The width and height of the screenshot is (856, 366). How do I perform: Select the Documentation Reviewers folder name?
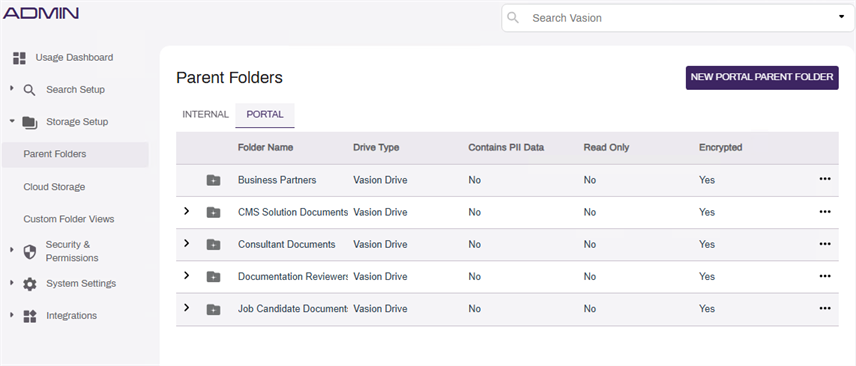[x=293, y=277]
